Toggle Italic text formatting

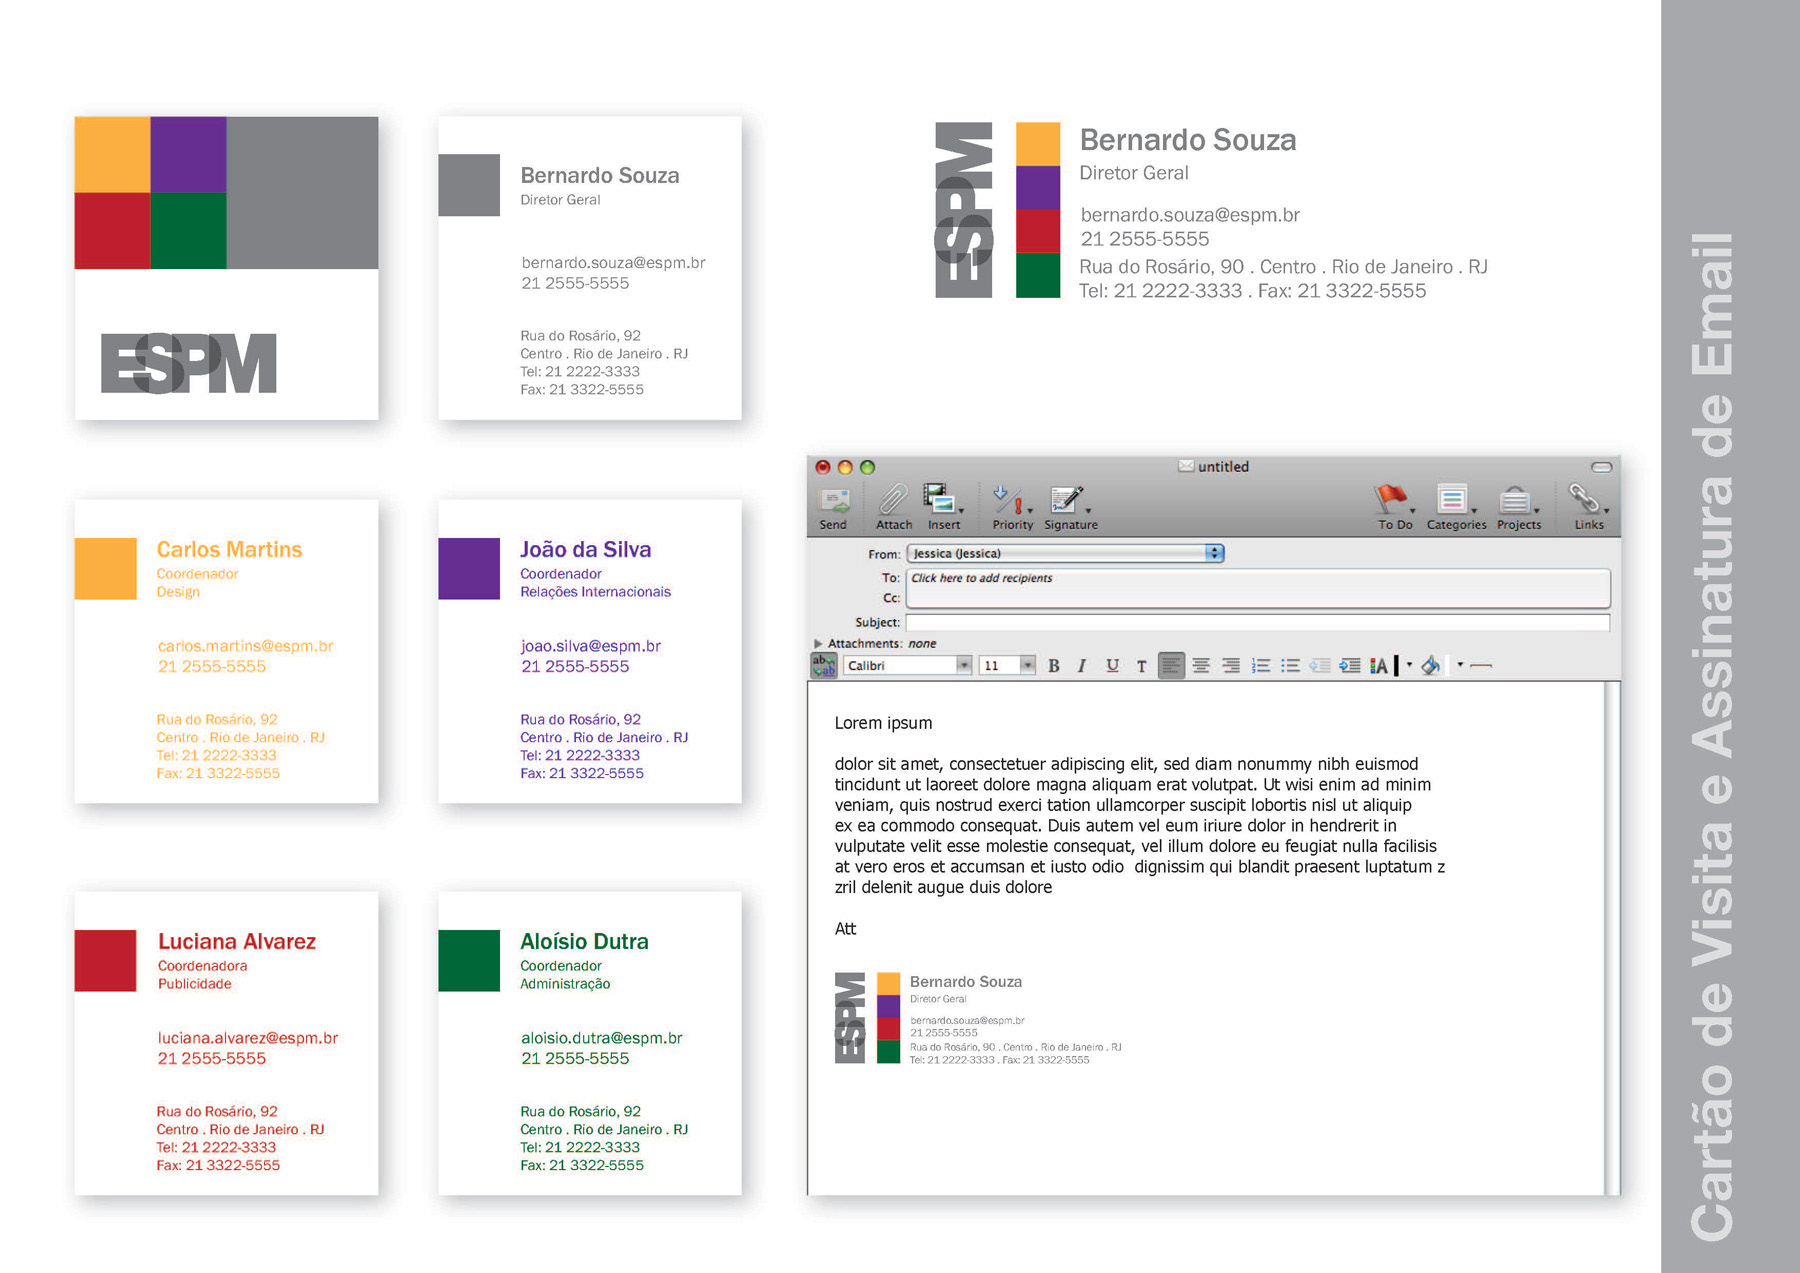[x=1081, y=666]
